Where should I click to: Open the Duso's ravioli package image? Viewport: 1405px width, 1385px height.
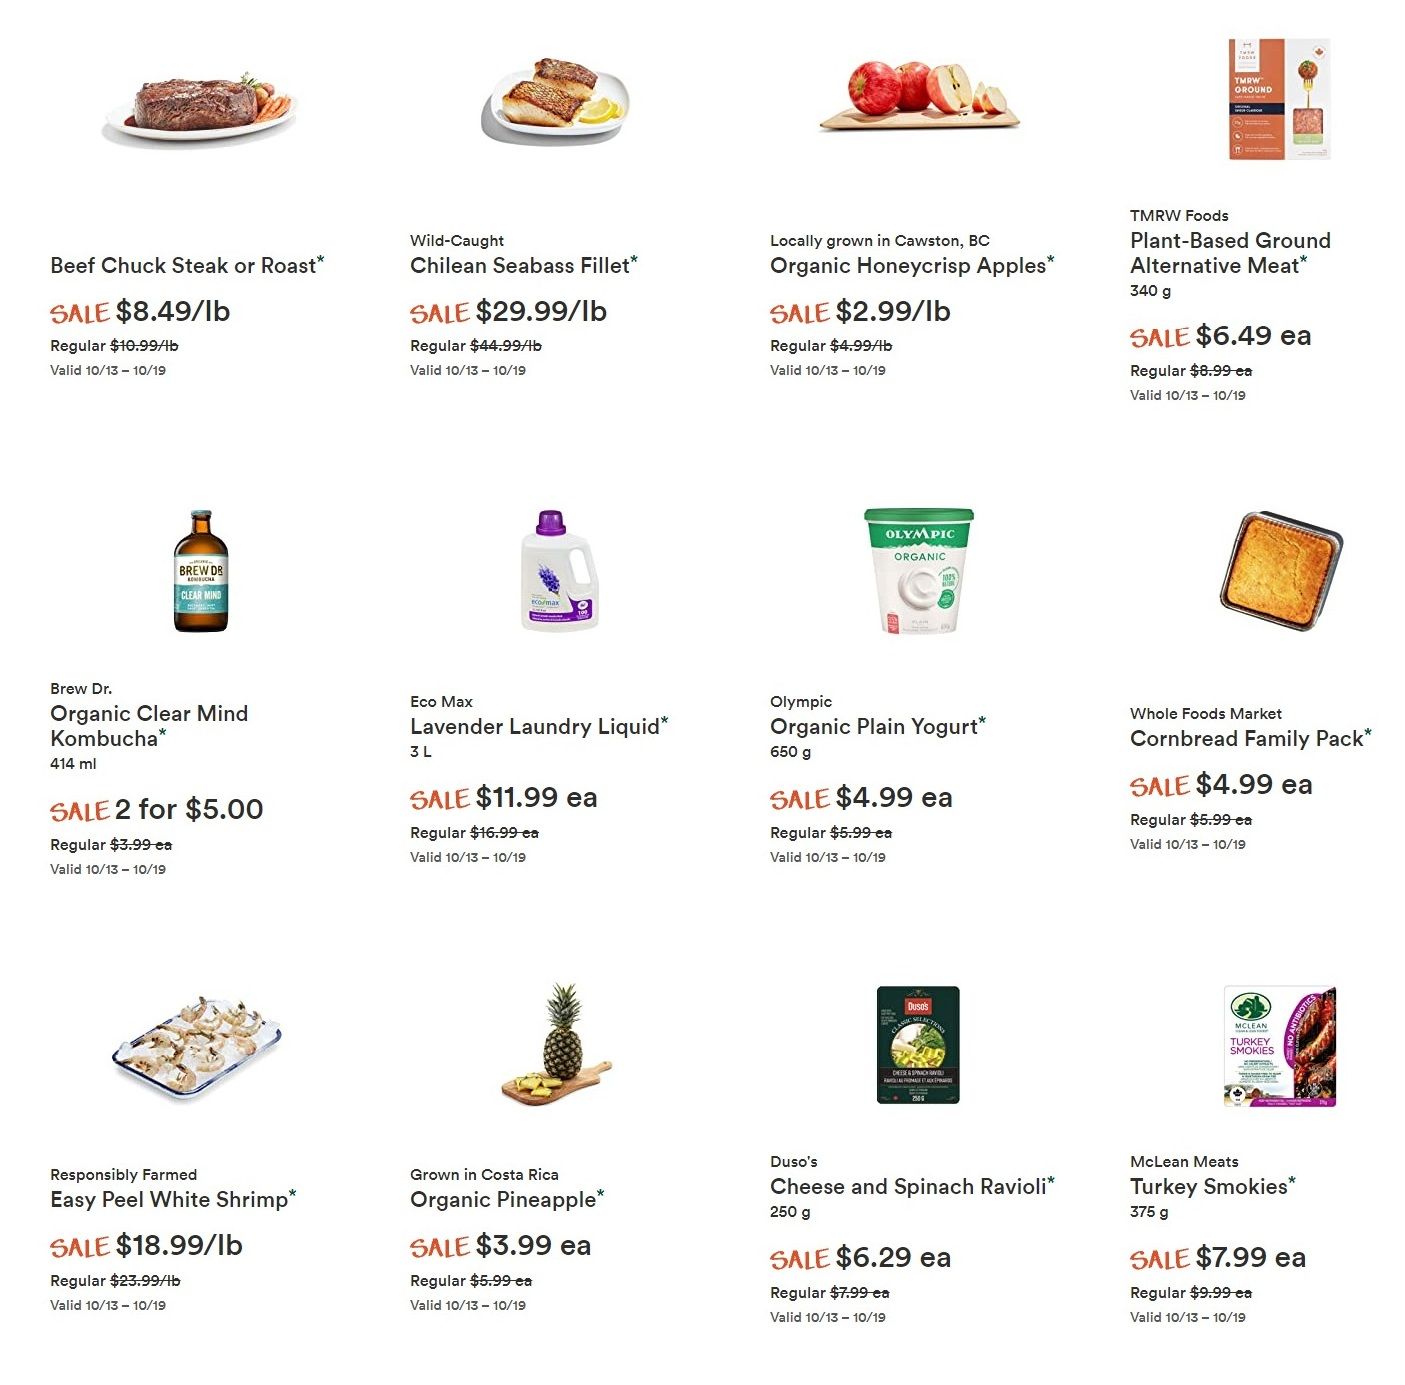[918, 1045]
